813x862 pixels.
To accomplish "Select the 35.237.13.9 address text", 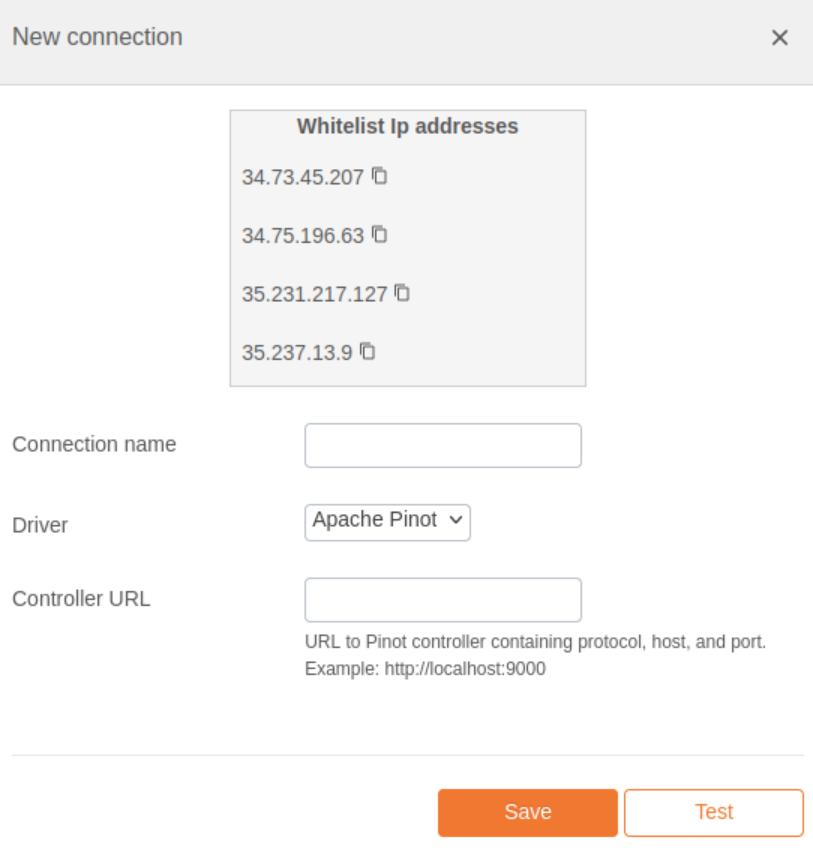I will click(x=297, y=352).
